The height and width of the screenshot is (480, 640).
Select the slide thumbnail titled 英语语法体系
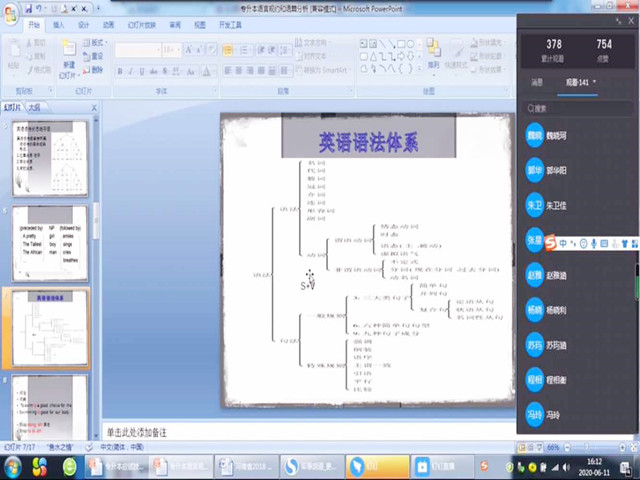click(49, 325)
